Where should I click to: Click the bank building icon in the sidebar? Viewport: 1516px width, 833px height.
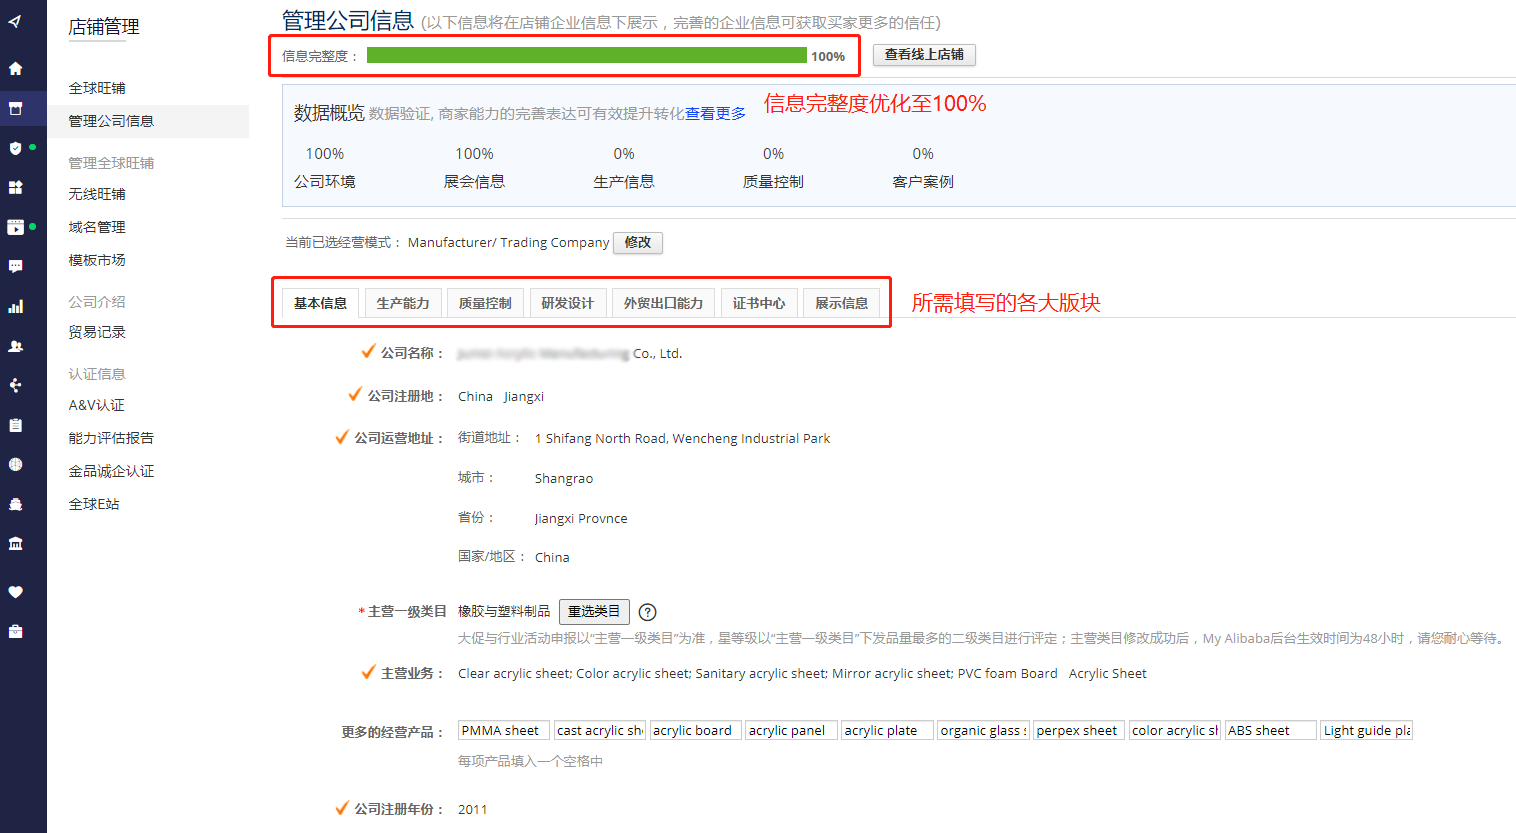pos(15,543)
